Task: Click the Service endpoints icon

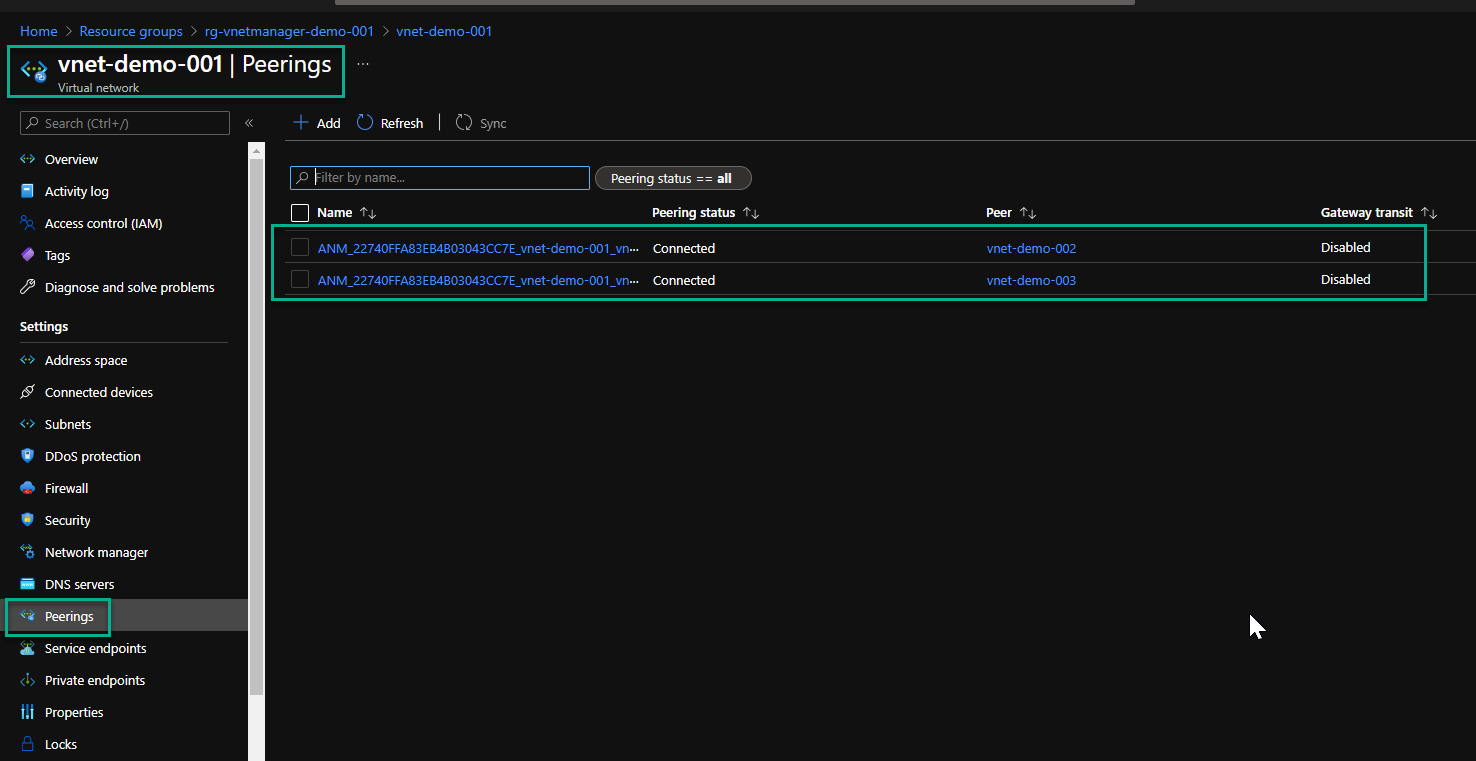Action: coord(28,648)
